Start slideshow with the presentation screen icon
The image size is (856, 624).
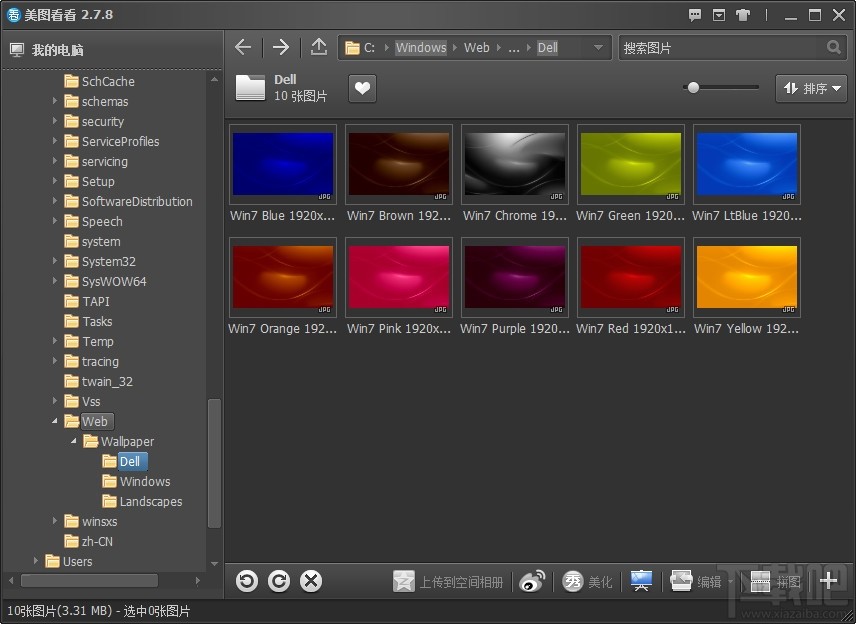tap(641, 581)
